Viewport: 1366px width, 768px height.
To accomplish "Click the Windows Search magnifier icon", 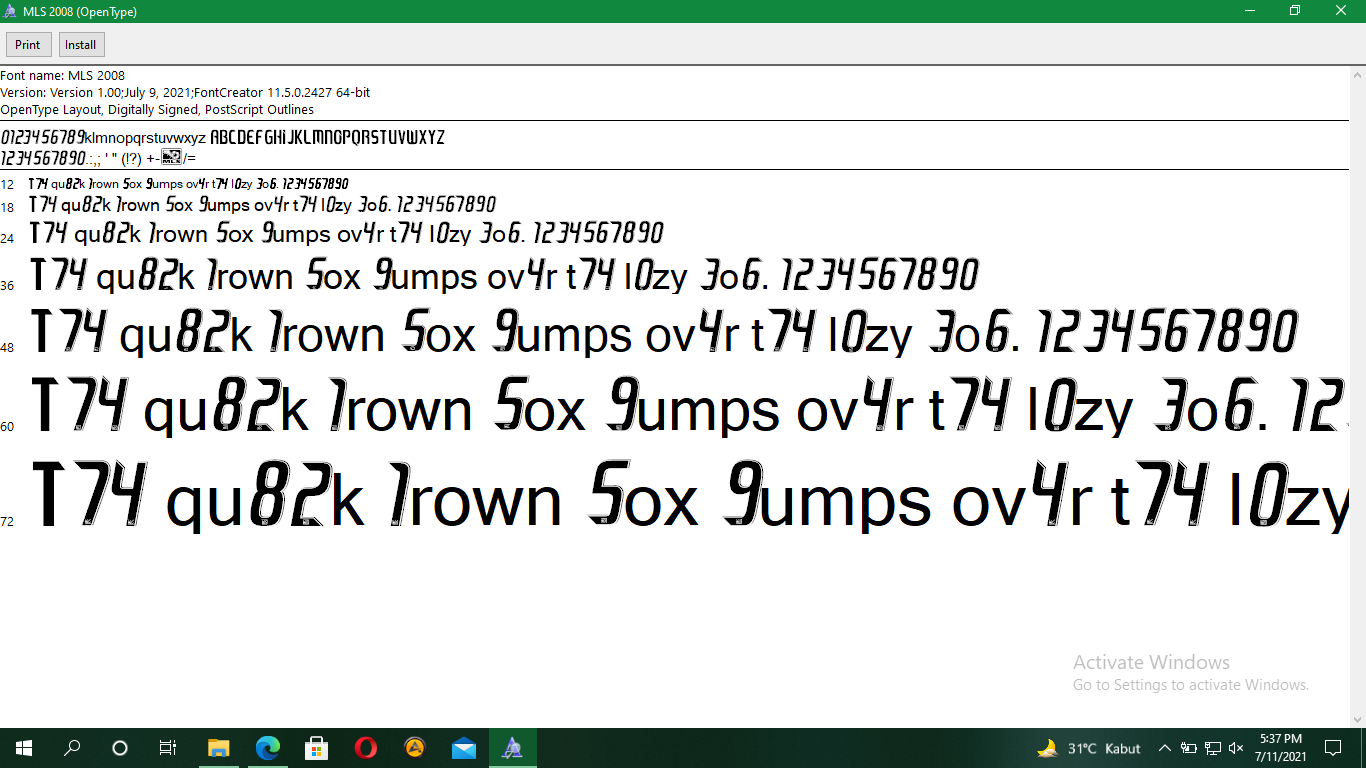I will [x=70, y=747].
